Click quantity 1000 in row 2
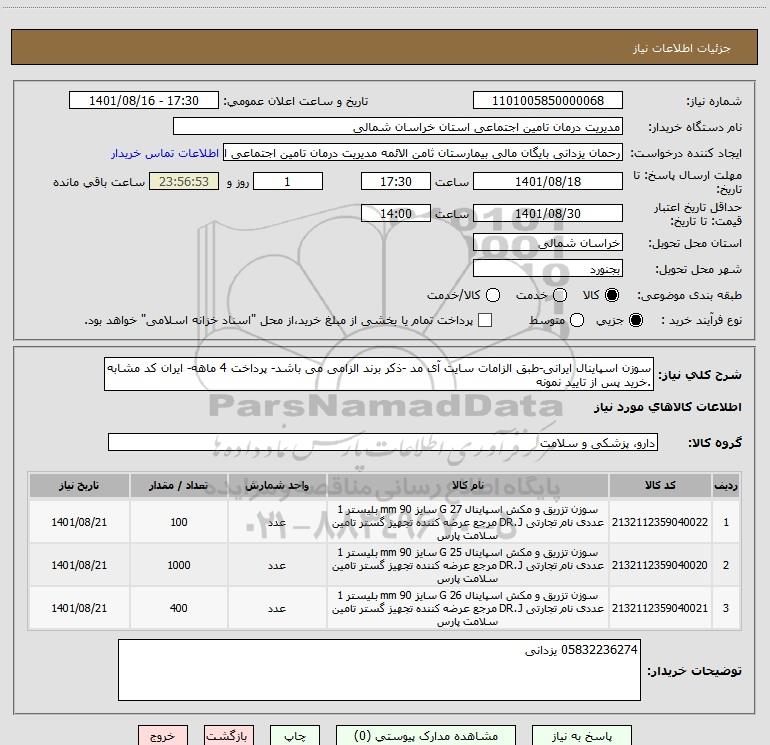This screenshot has height=745, width=770. click(179, 565)
